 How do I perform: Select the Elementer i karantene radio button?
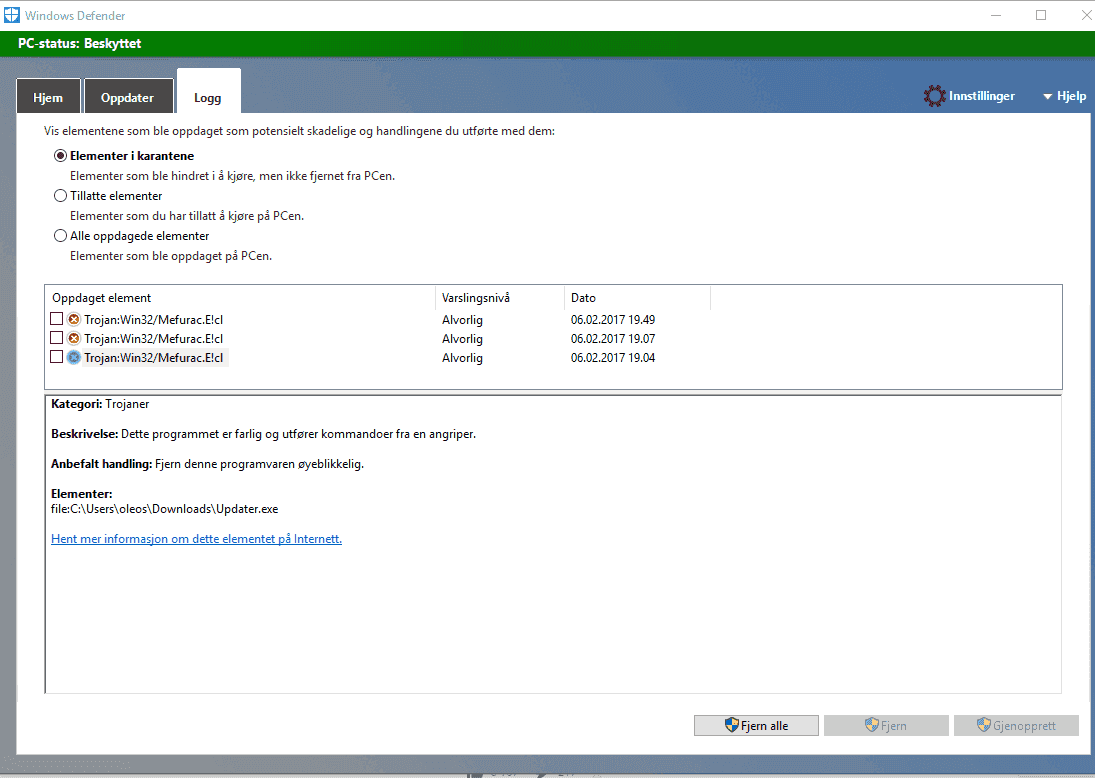61,156
